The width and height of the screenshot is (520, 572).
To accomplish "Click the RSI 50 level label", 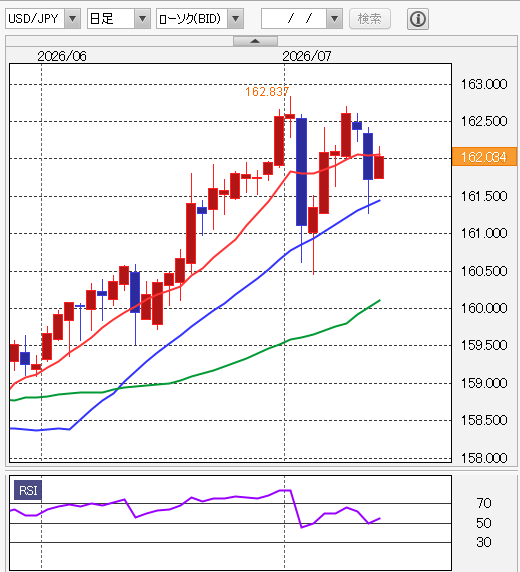I will [484, 523].
